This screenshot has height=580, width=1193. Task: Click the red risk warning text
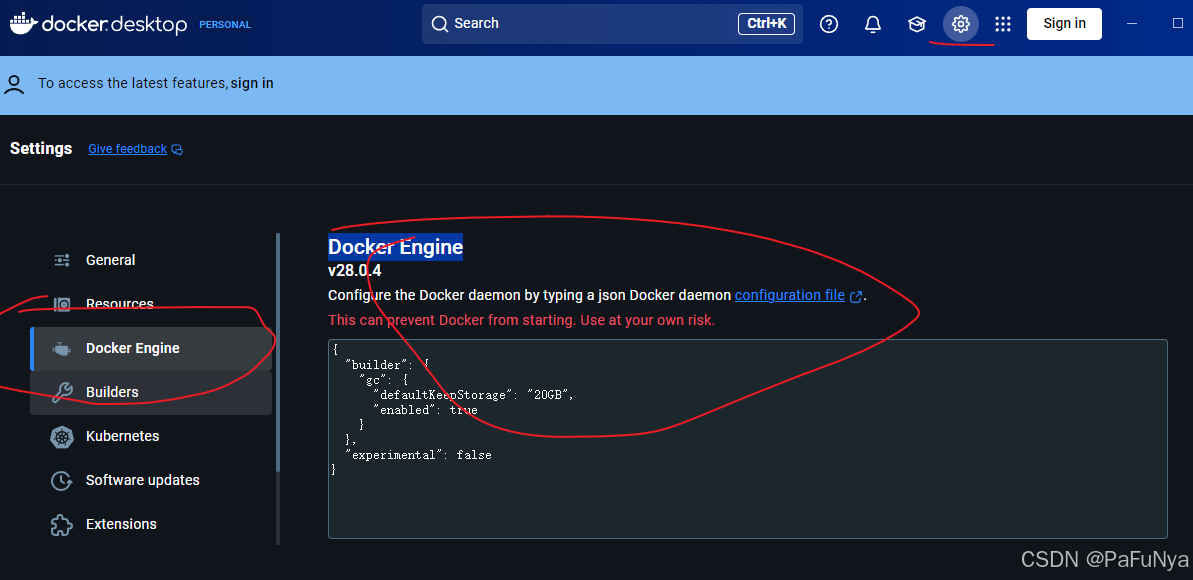521,320
